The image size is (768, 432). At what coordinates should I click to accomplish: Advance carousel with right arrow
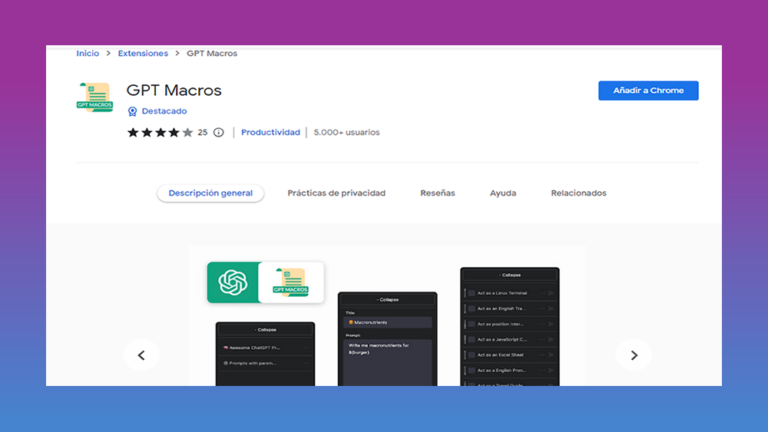coord(634,355)
